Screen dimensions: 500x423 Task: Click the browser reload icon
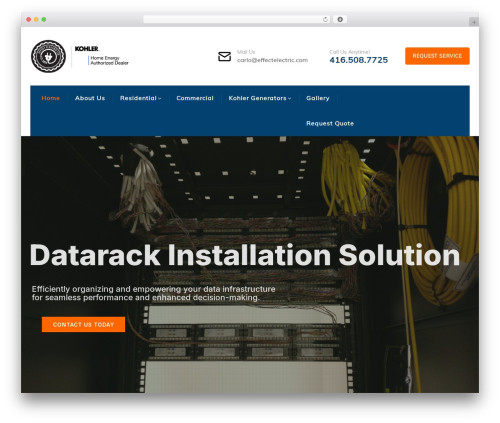point(325,20)
